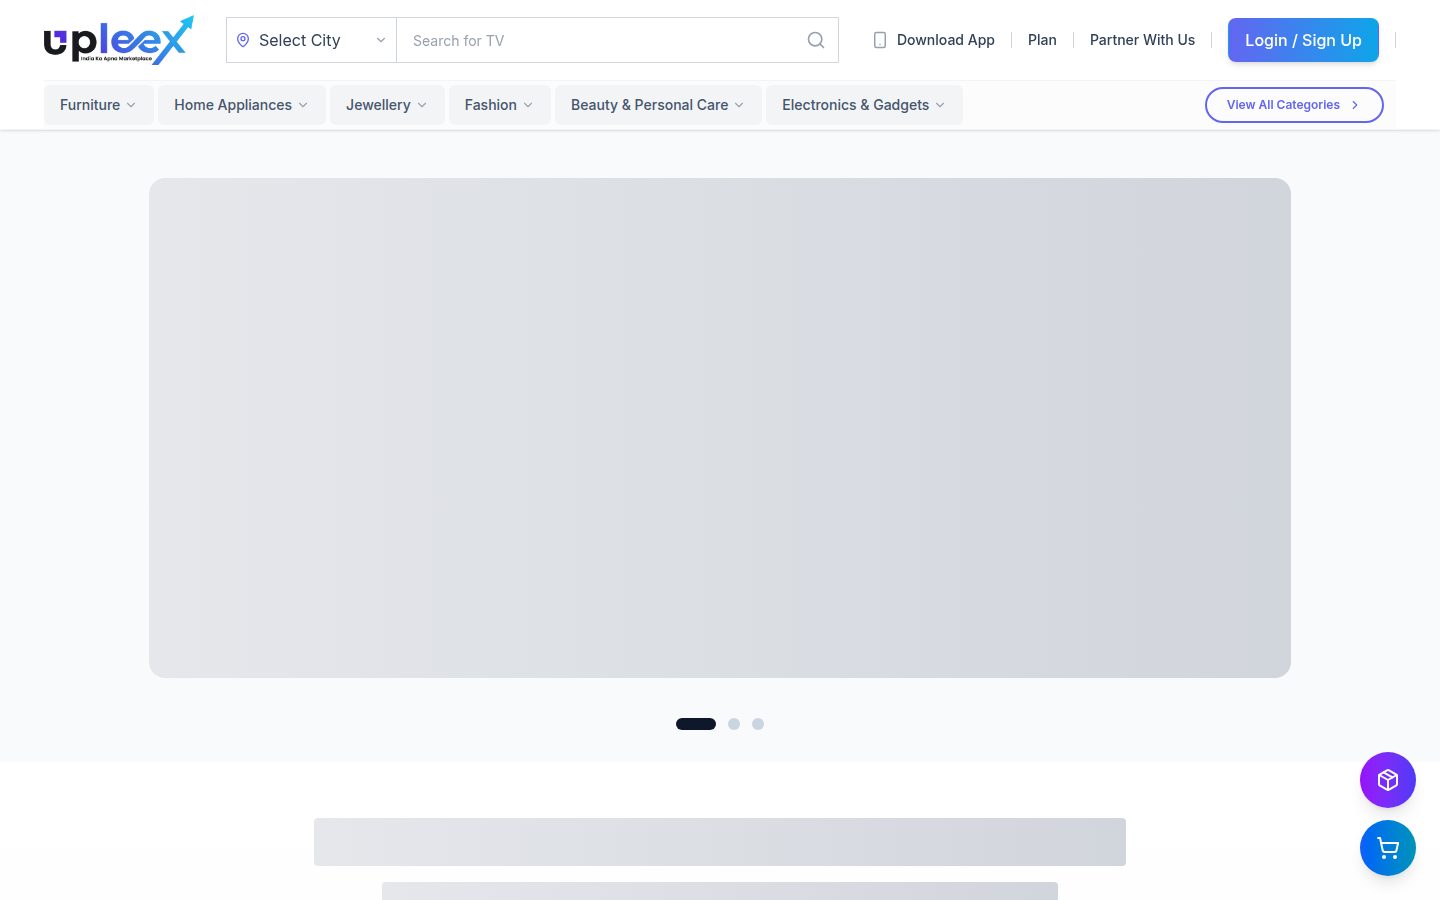Click the search magnifier icon
Image resolution: width=1440 pixels, height=900 pixels.
pyautogui.click(x=816, y=40)
